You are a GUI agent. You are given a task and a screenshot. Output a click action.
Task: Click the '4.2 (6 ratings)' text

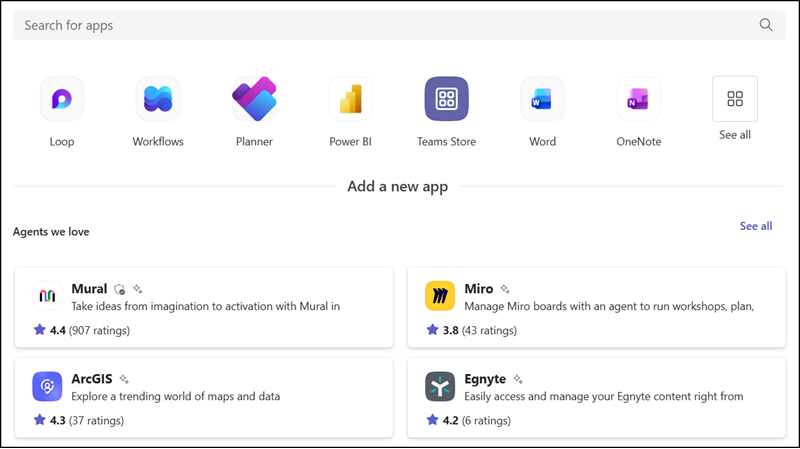pos(477,421)
